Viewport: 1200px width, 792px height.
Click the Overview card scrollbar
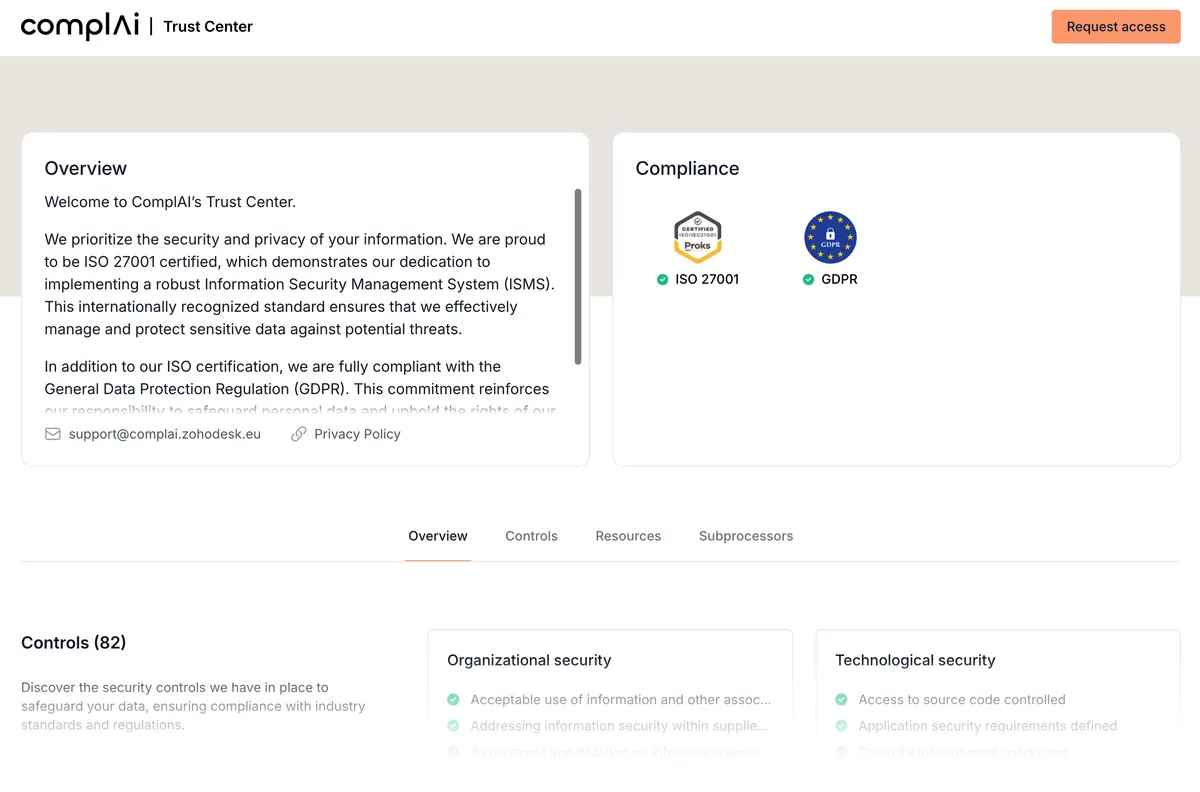[577, 277]
